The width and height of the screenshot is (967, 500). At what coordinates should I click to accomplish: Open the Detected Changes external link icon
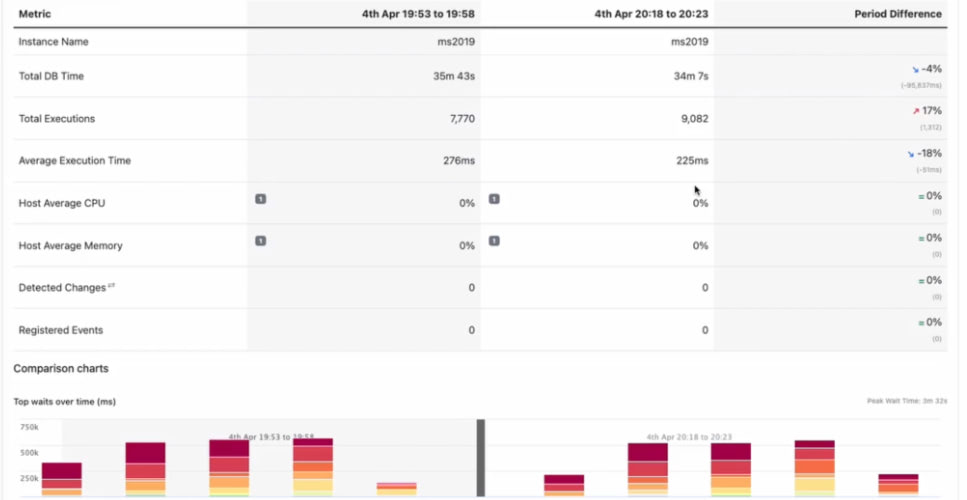tap(111, 286)
